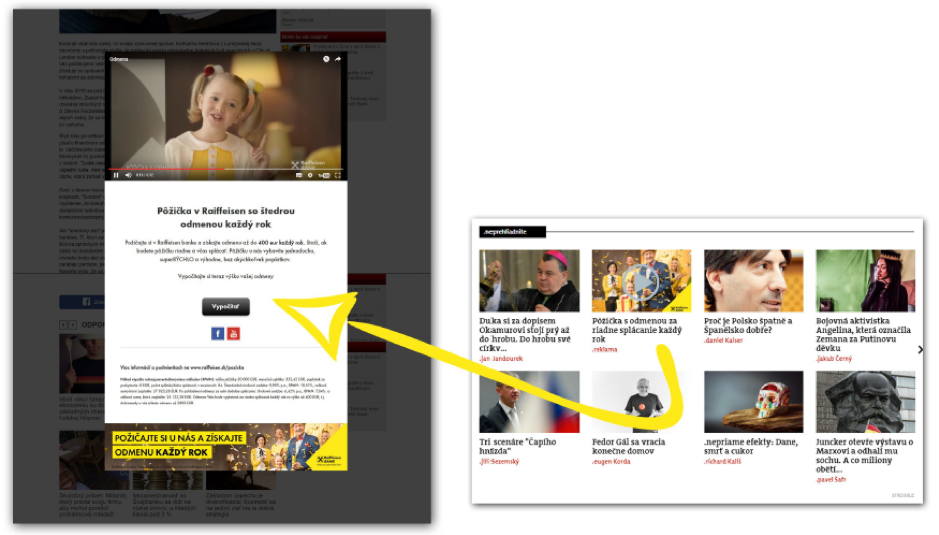Click the 'Požičajte si u nás' yellow banner

pyautogui.click(x=226, y=447)
